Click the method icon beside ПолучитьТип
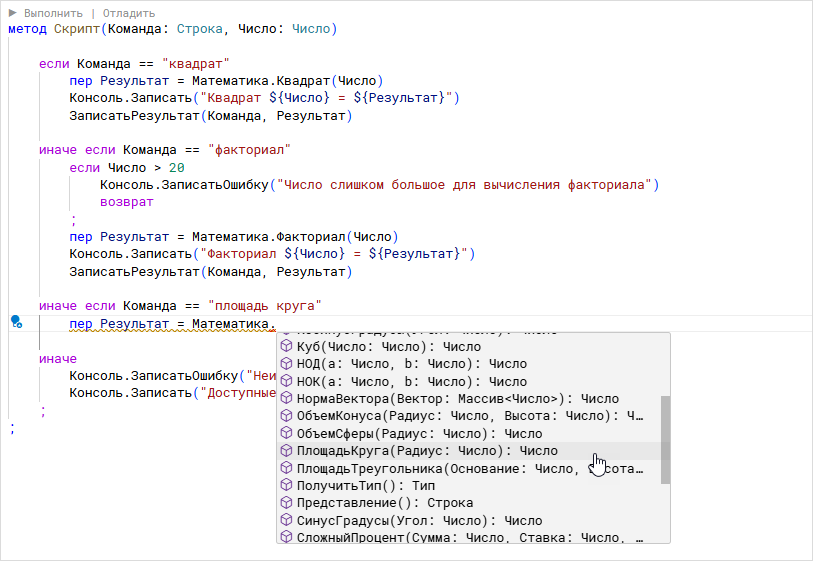 pos(286,485)
